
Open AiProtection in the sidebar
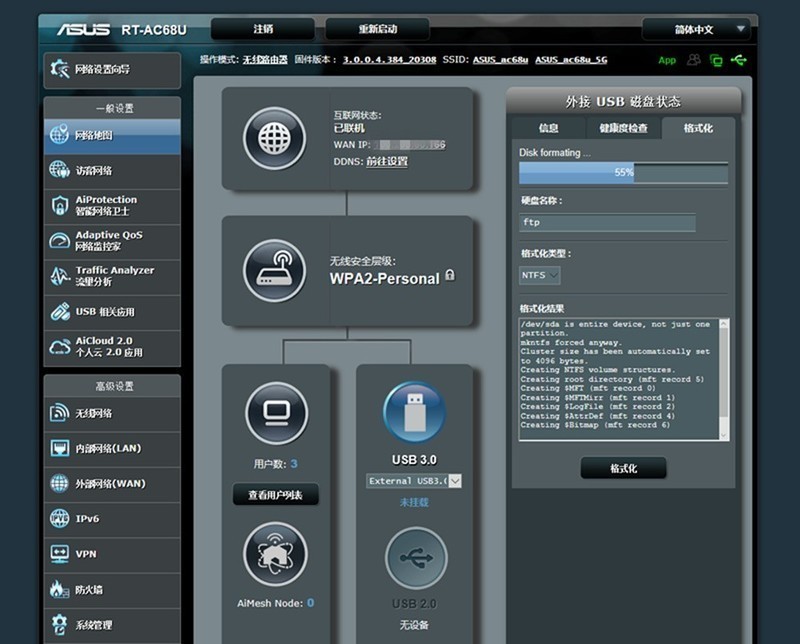112,206
